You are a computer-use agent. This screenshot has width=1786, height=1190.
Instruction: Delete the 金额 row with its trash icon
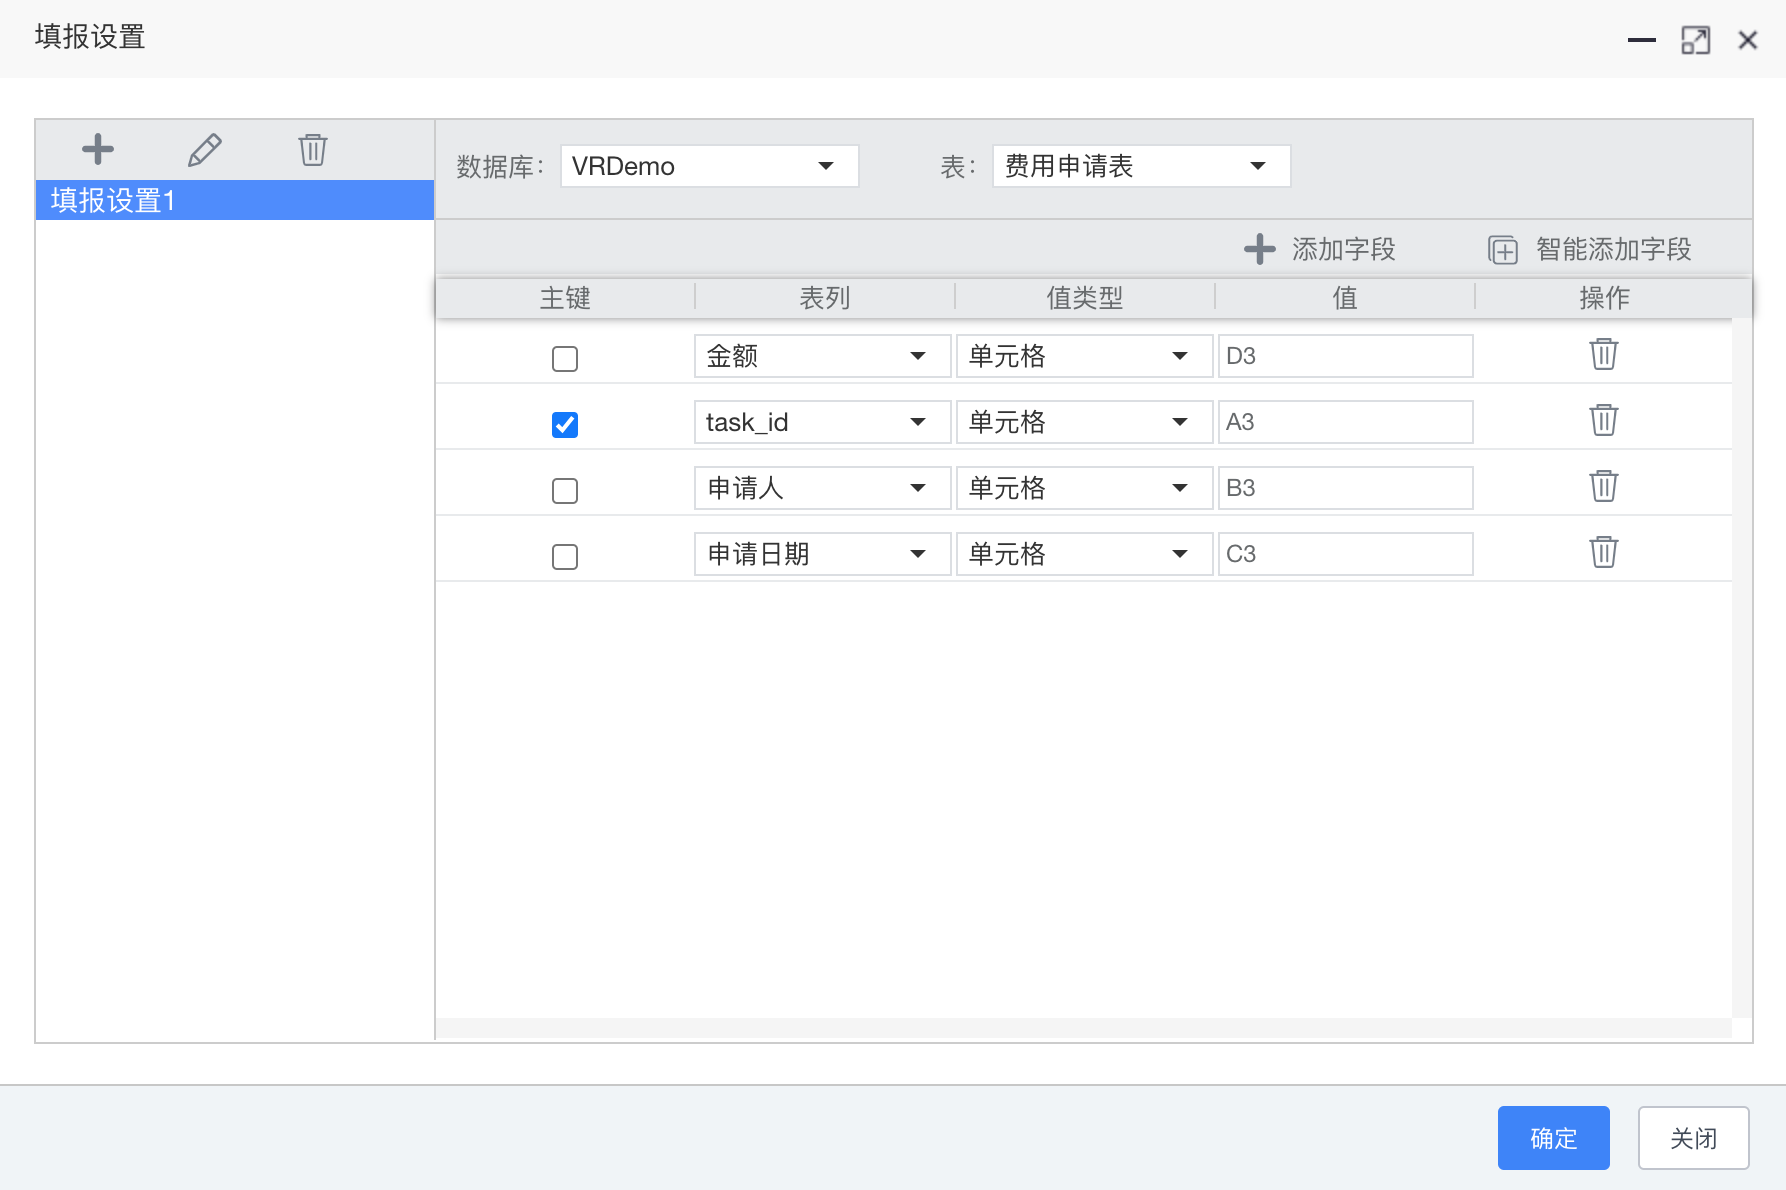1604,354
